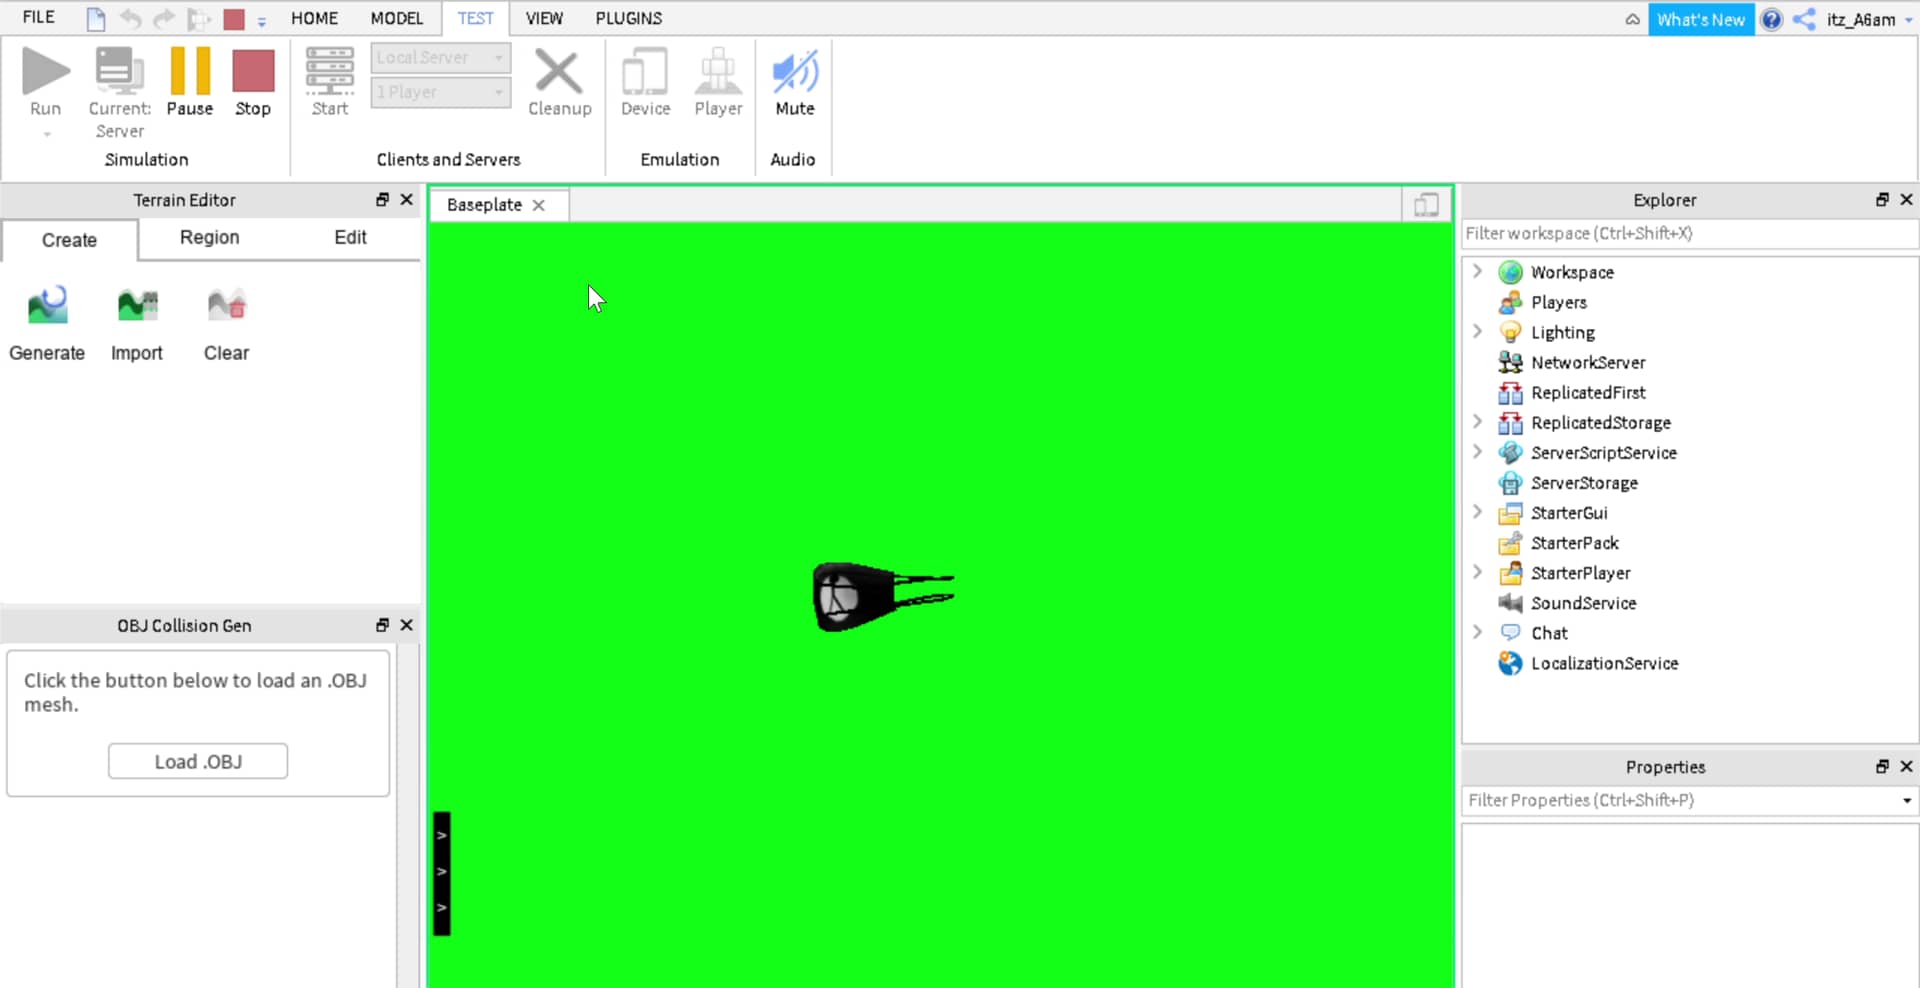Open the Region tab in Terrain Editor
Image resolution: width=1920 pixels, height=988 pixels.
(x=209, y=238)
